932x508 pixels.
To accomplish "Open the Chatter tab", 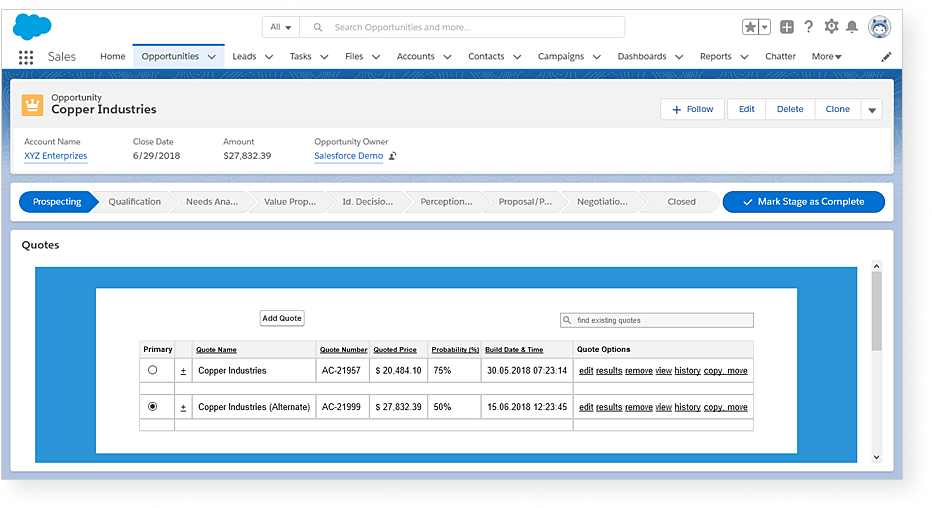I will click(x=780, y=56).
